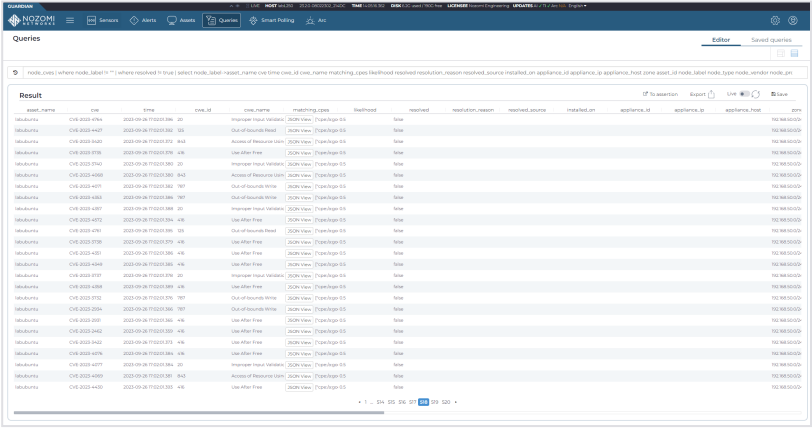Open the Sensors section
This screenshot has height=428, width=812.
(102, 20)
